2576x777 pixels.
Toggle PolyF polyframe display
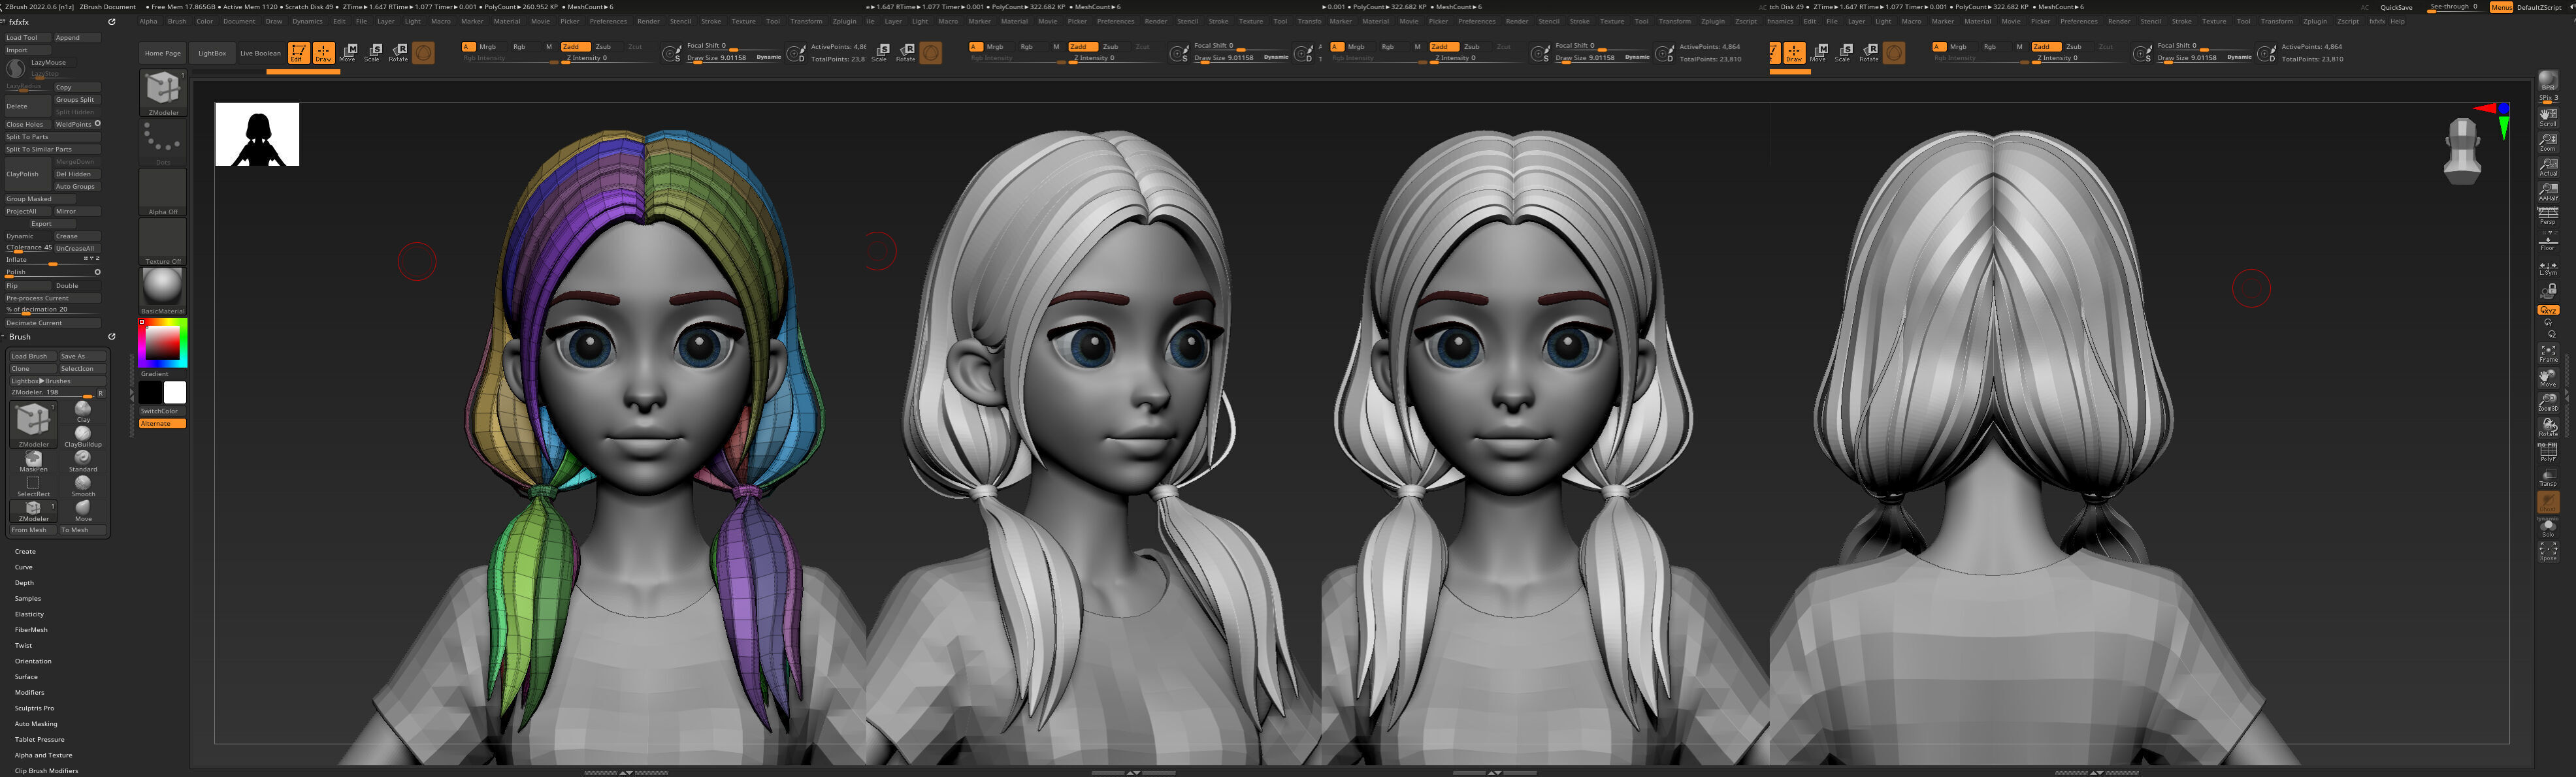2548,452
